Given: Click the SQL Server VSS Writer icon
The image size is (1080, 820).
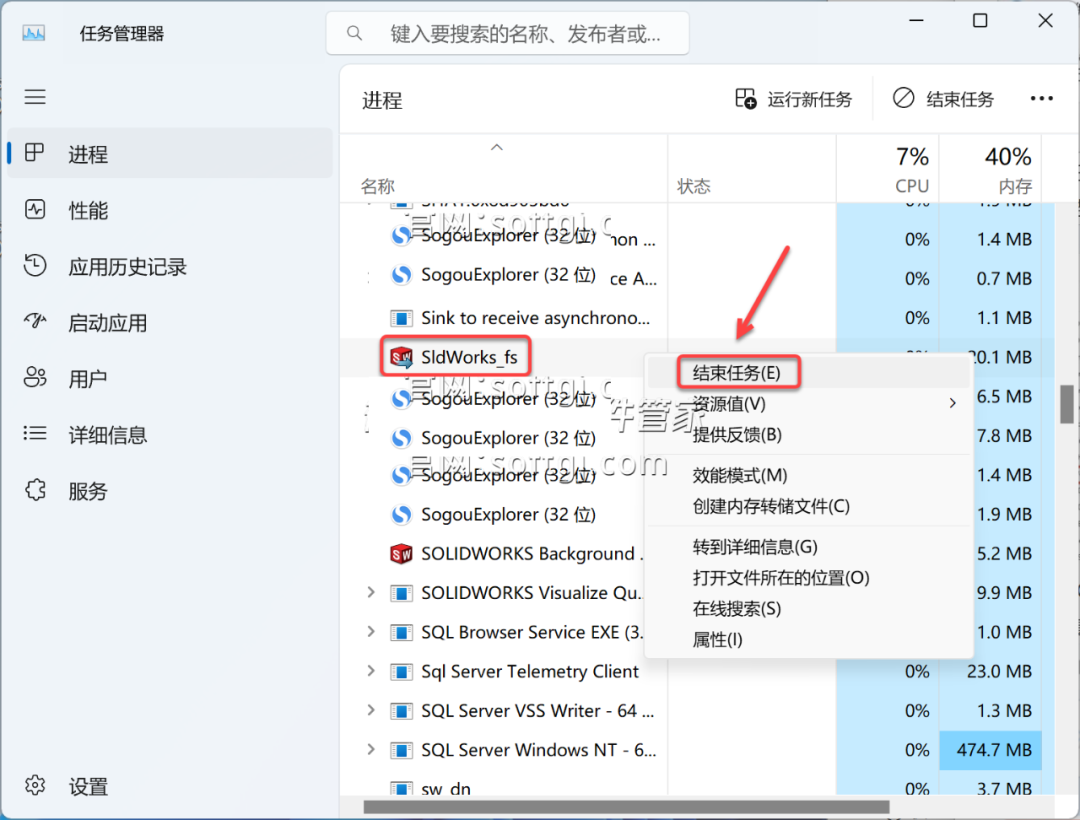Looking at the screenshot, I should click(x=401, y=711).
